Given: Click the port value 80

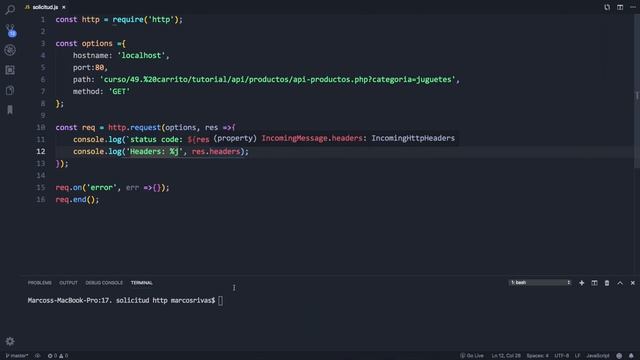Looking at the screenshot, I should (100, 67).
